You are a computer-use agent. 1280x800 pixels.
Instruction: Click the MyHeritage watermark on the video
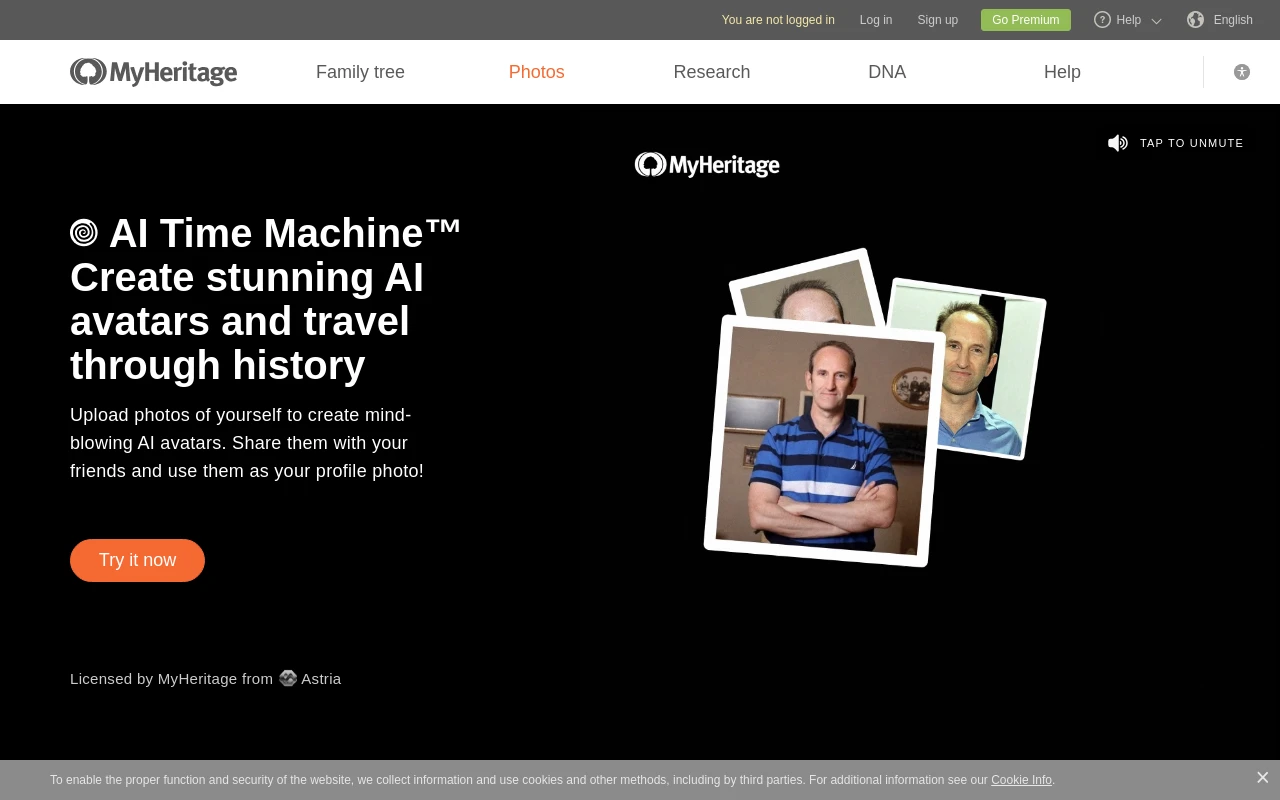(x=707, y=164)
